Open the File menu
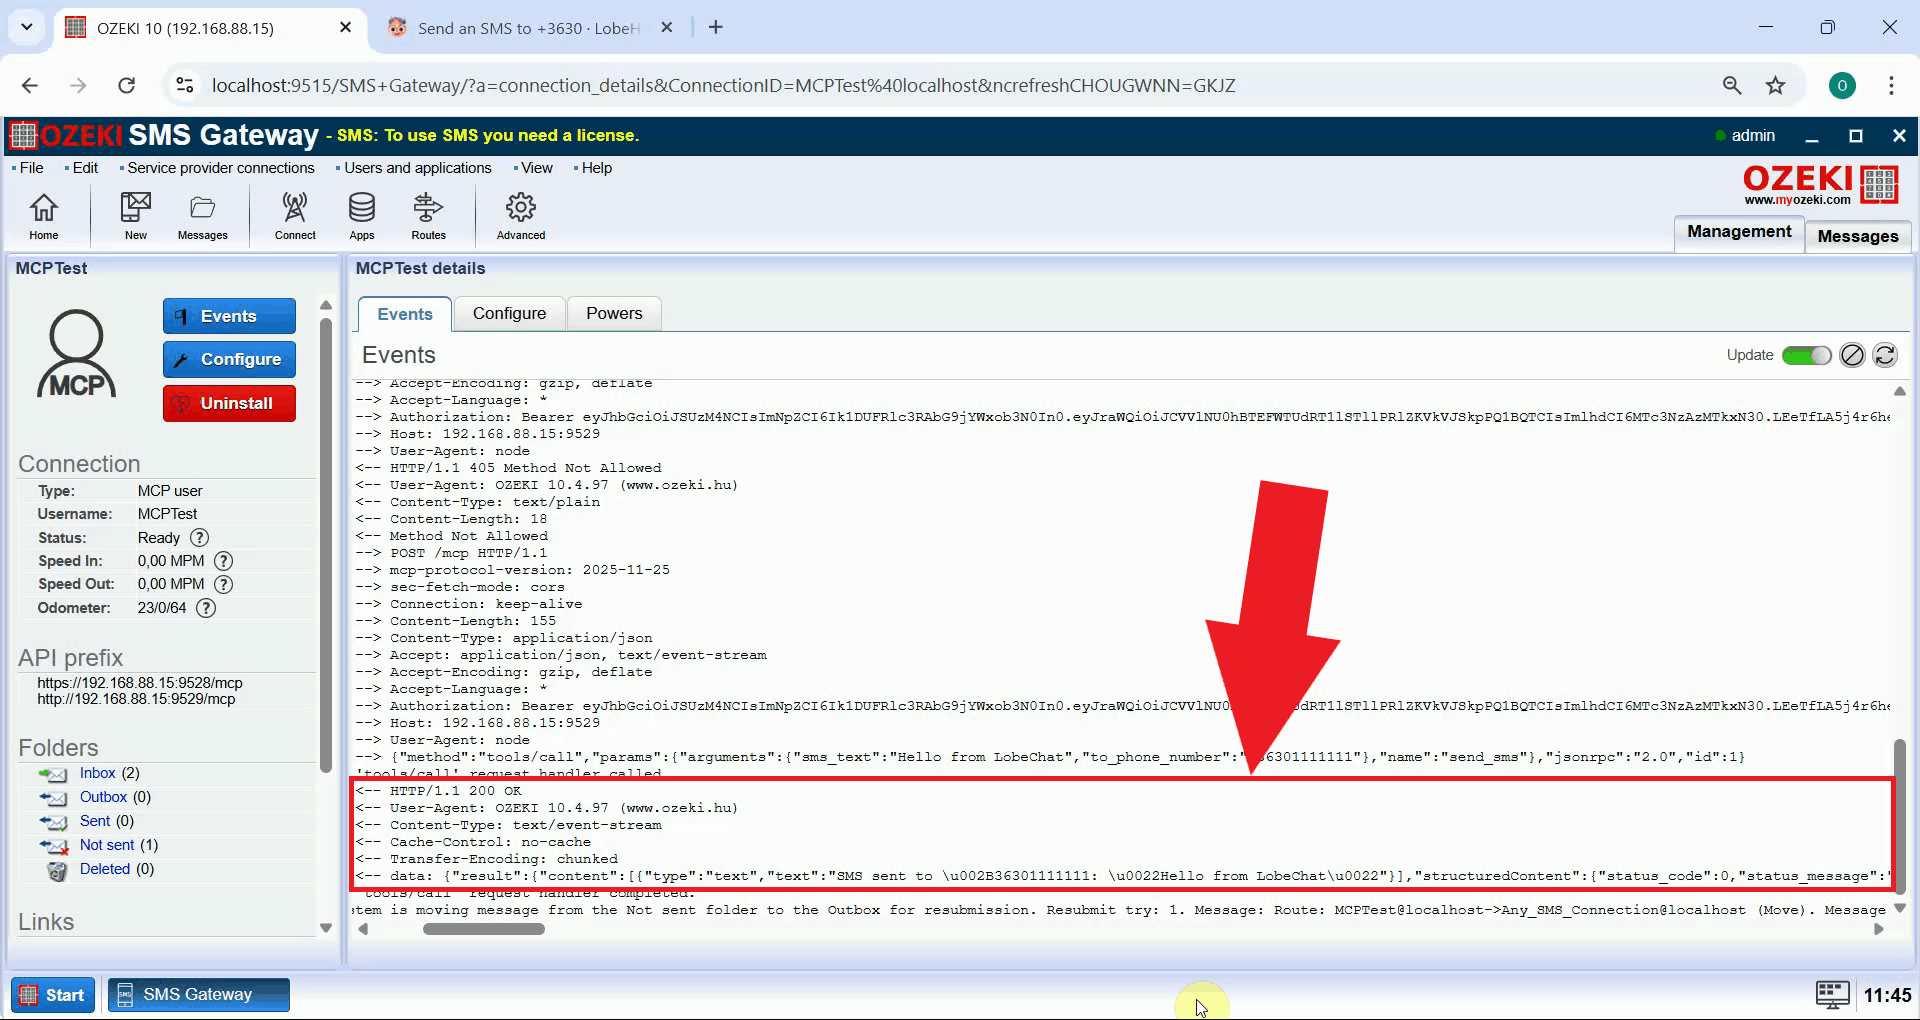Image resolution: width=1920 pixels, height=1020 pixels. point(31,168)
